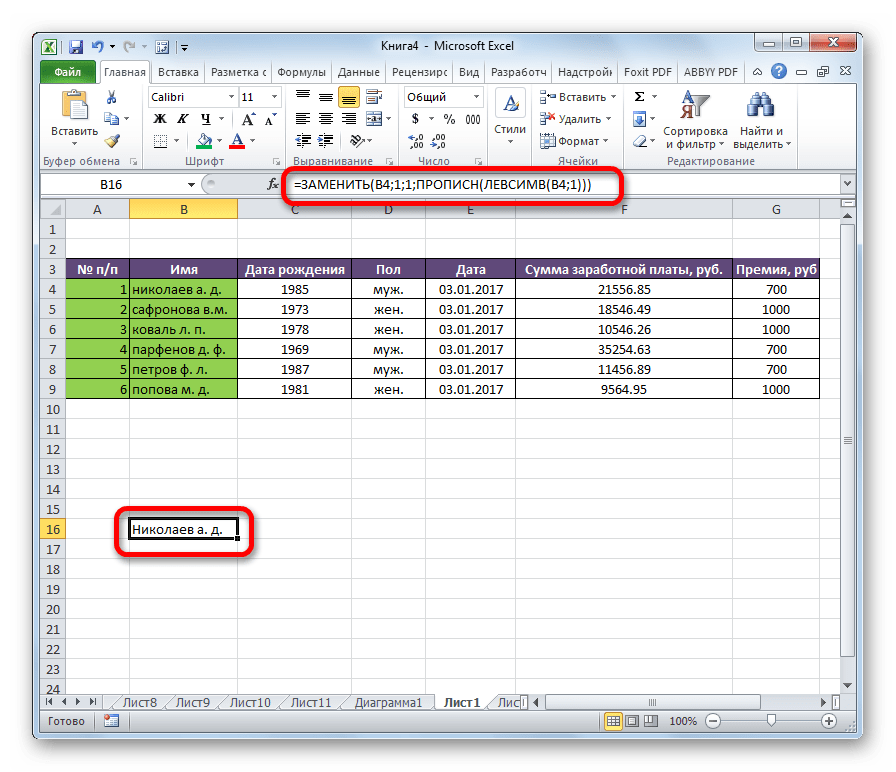Image resolution: width=896 pixels, height=772 pixels.
Task: Switch to Page Layout view in status bar
Action: (x=630, y=721)
